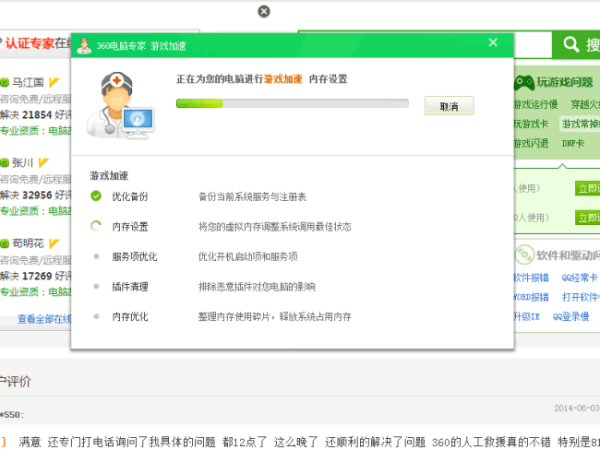
Task: Click the green status icon beside 马江国
Action: click(x=4, y=82)
